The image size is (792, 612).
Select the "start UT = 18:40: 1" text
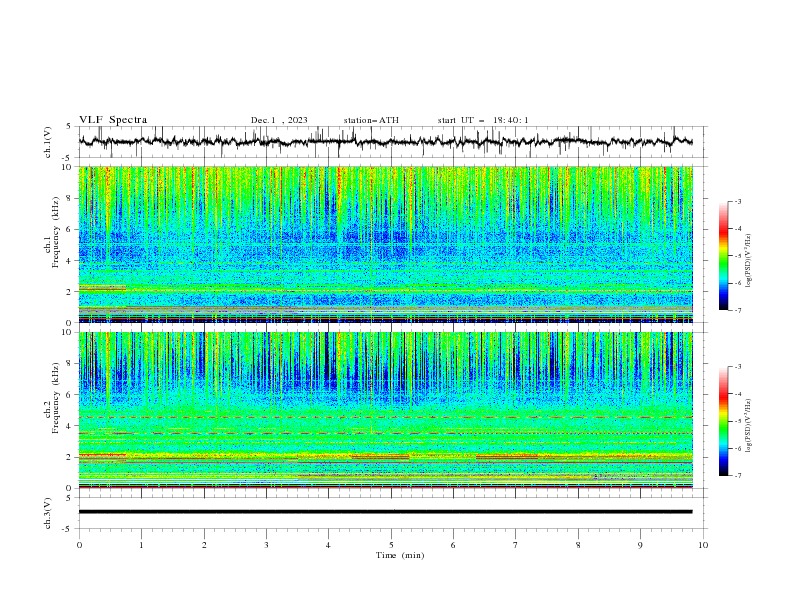pos(483,120)
